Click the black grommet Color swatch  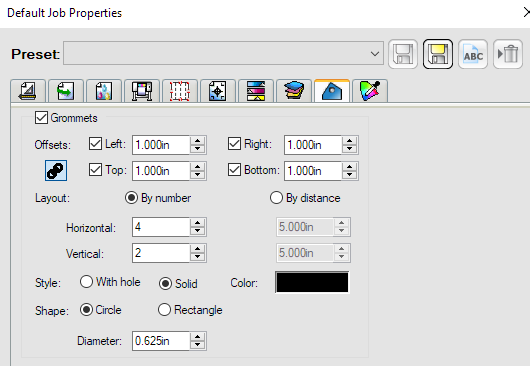(x=312, y=282)
